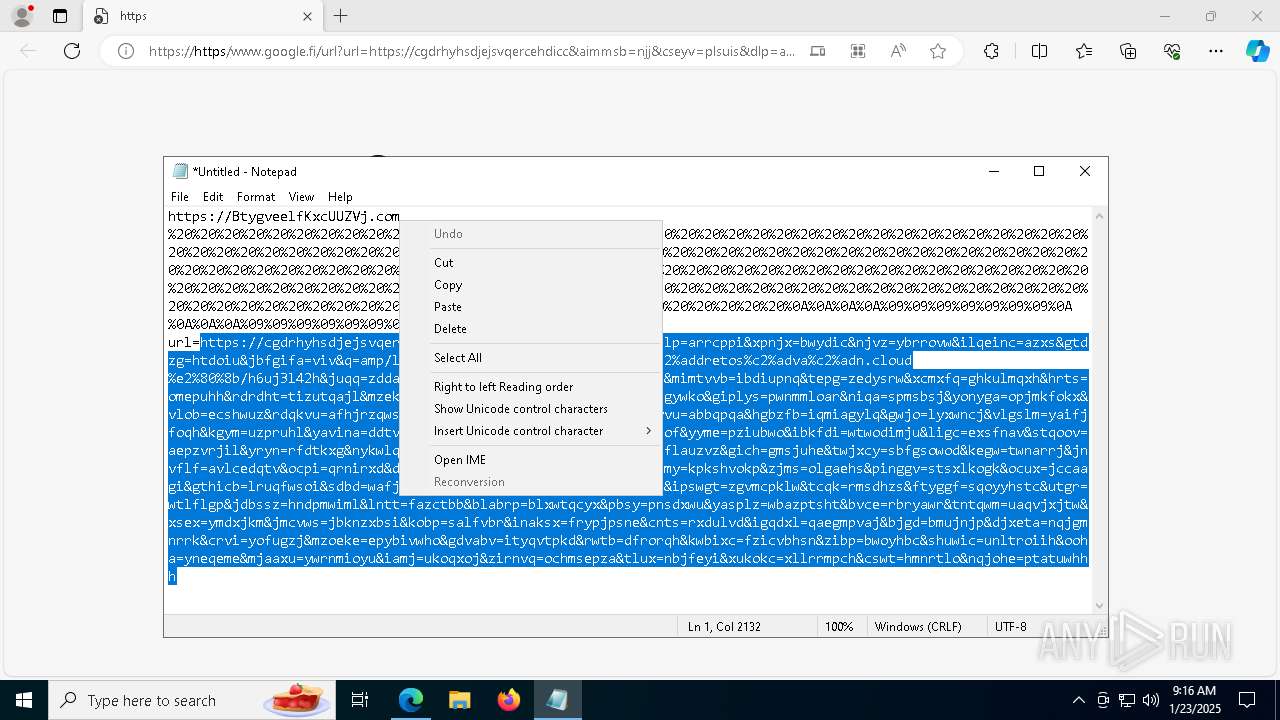Click Windows (CRLF) status entry
This screenshot has height=720, width=1280.
(918, 627)
